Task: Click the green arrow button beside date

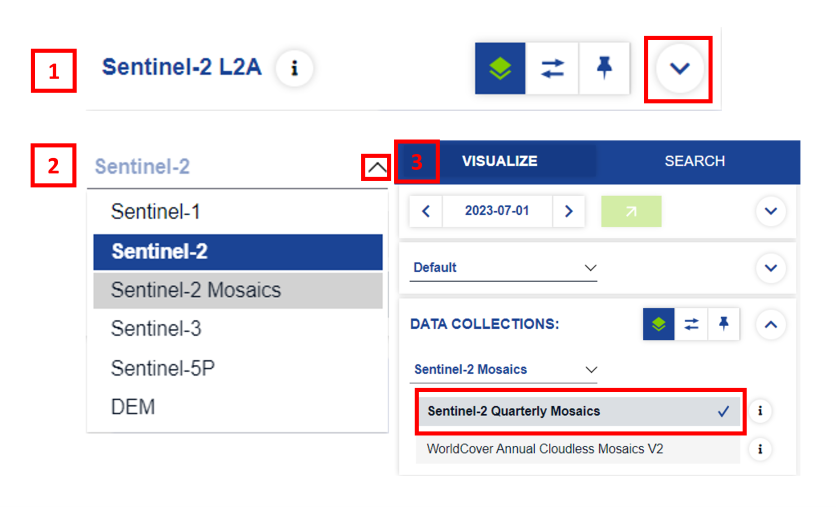Action: coord(631,211)
